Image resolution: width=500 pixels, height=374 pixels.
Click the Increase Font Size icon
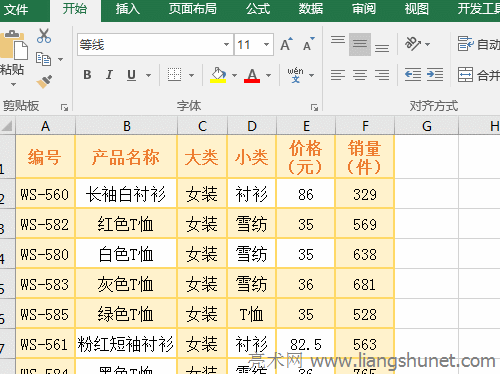(x=286, y=44)
